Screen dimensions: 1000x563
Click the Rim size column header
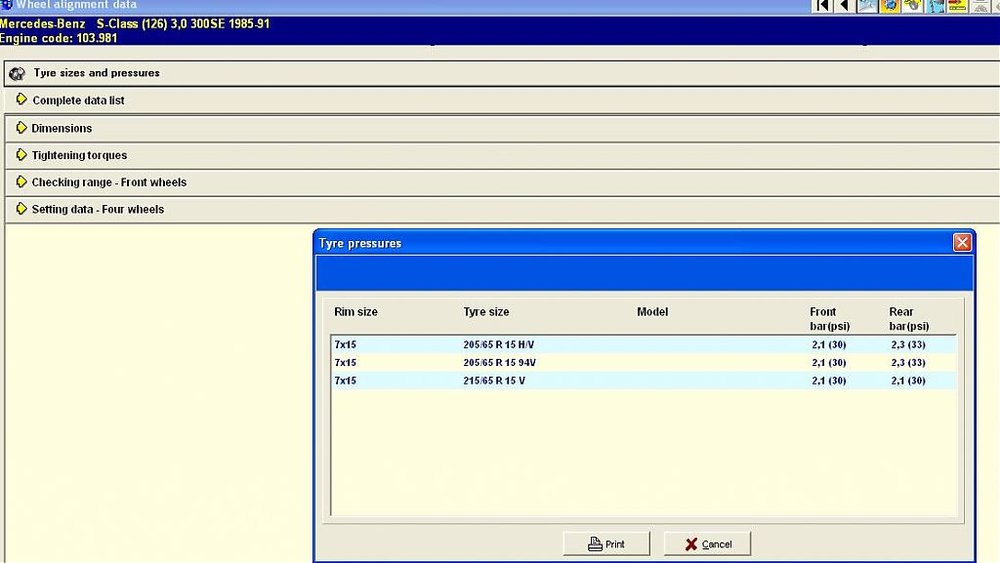(356, 312)
